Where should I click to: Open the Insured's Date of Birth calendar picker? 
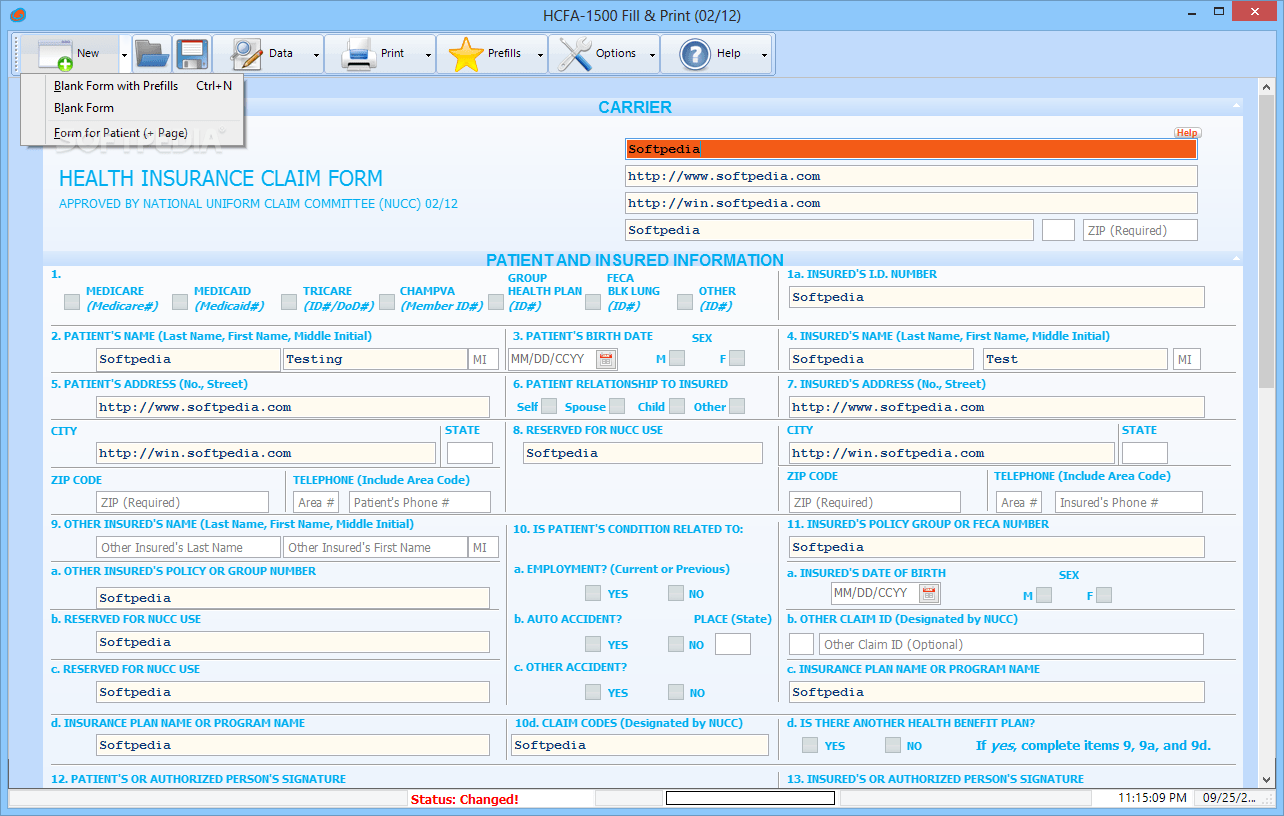[929, 593]
